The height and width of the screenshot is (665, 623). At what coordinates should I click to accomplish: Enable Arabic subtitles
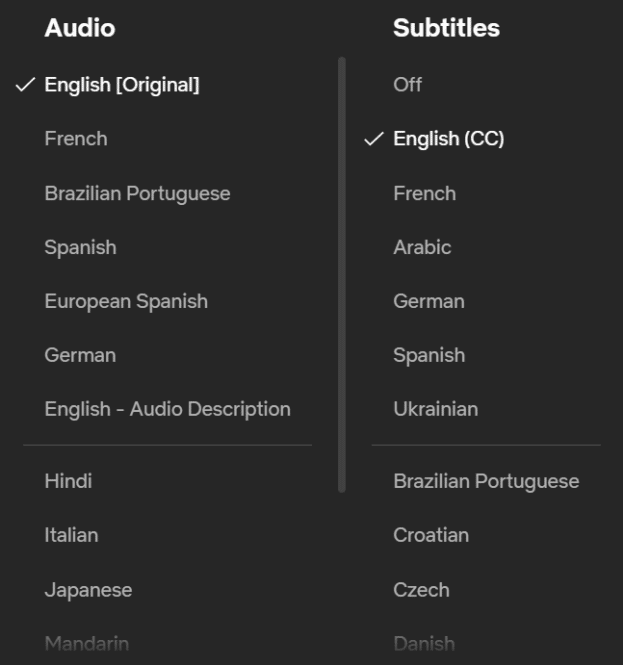point(422,247)
